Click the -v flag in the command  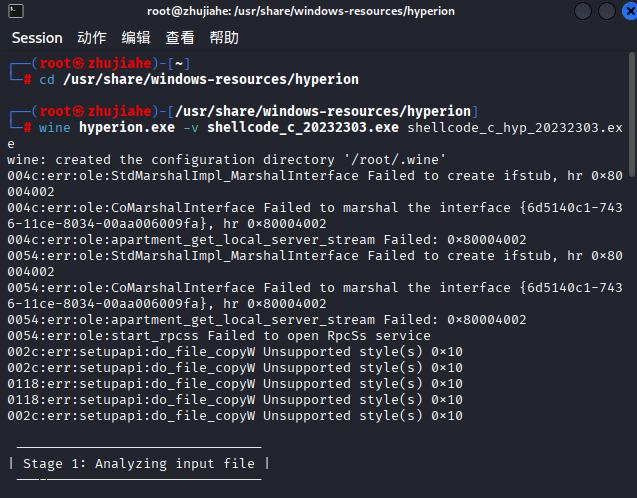pos(191,128)
